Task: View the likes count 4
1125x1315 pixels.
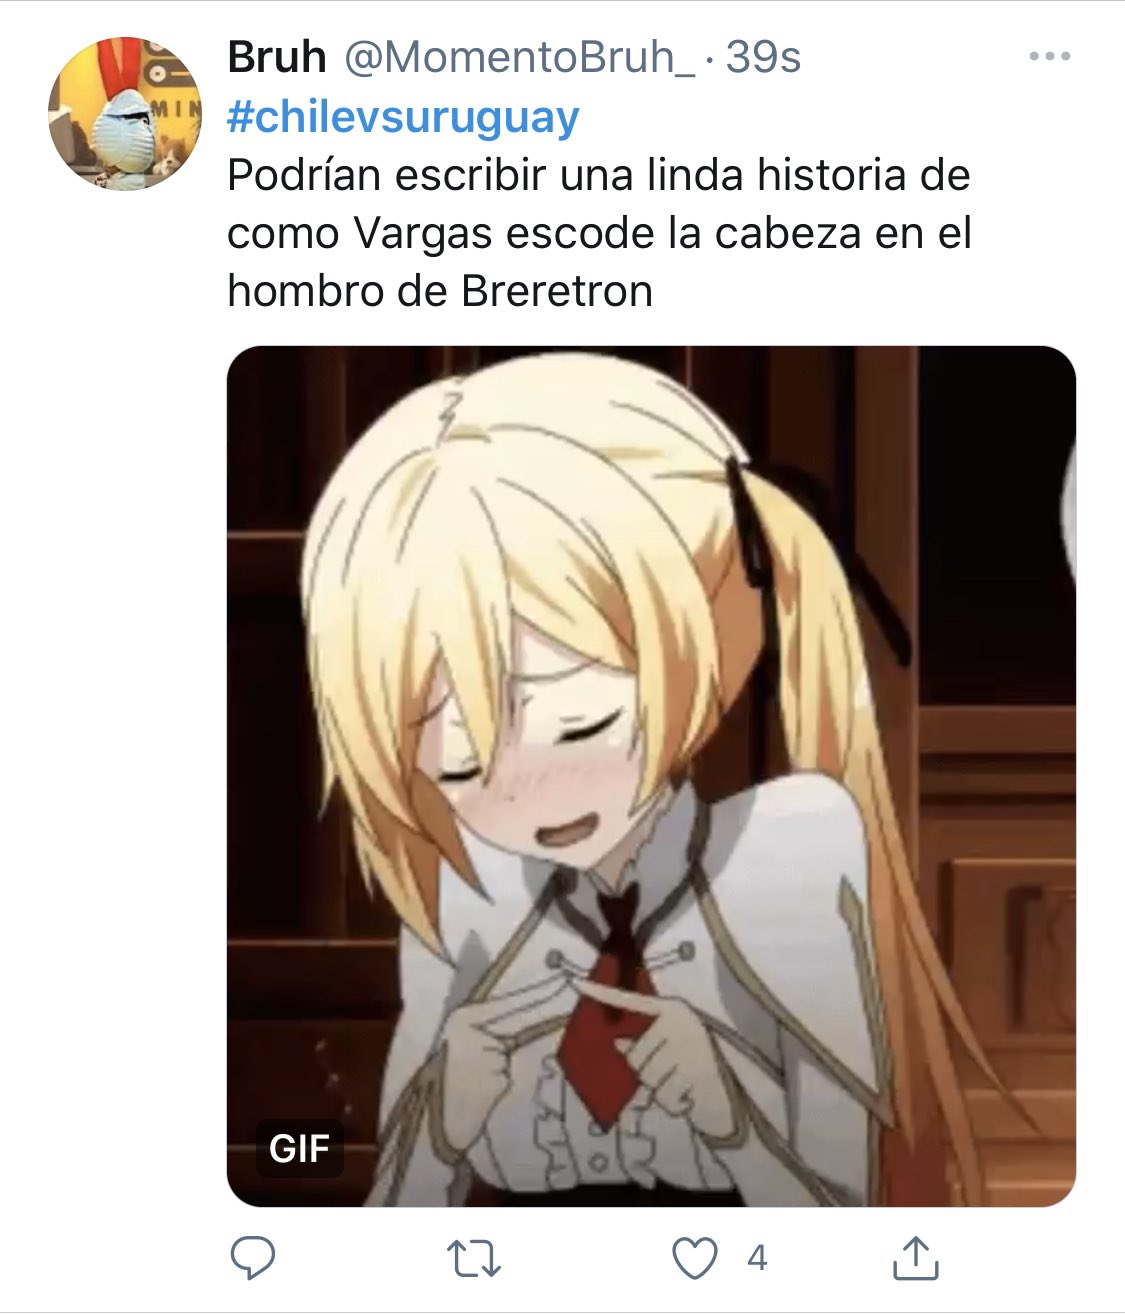Action: coord(757,1258)
